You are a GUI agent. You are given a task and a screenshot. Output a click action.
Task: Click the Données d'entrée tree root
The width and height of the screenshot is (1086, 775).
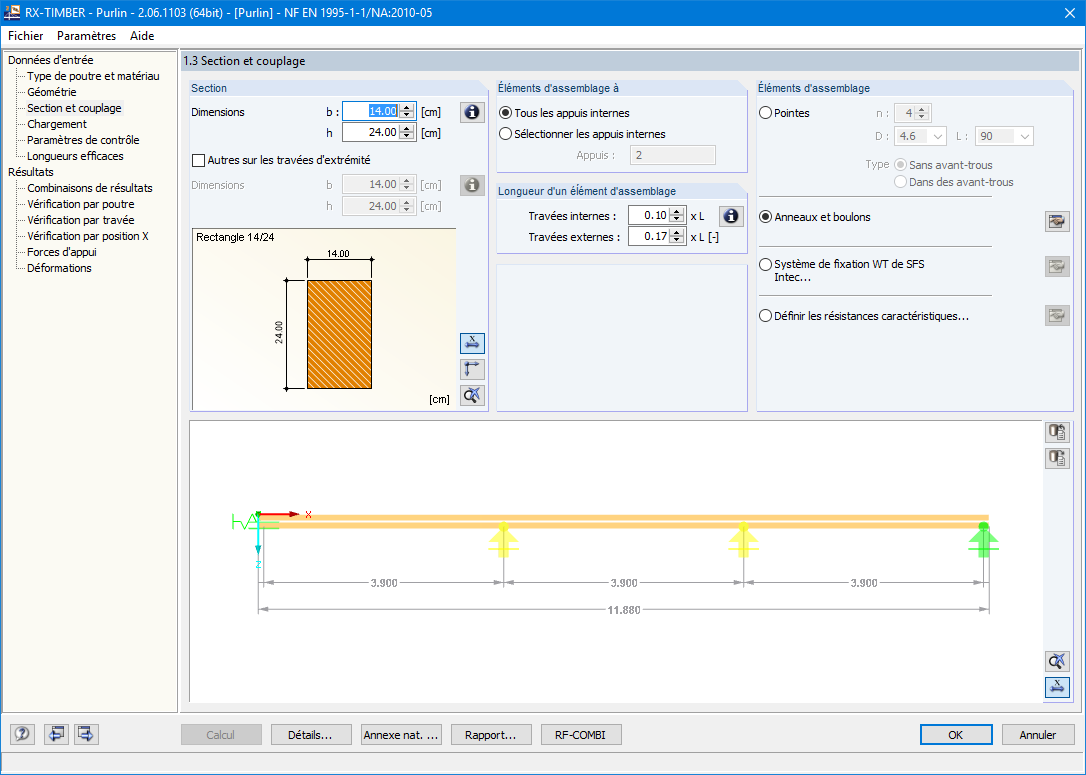51,60
